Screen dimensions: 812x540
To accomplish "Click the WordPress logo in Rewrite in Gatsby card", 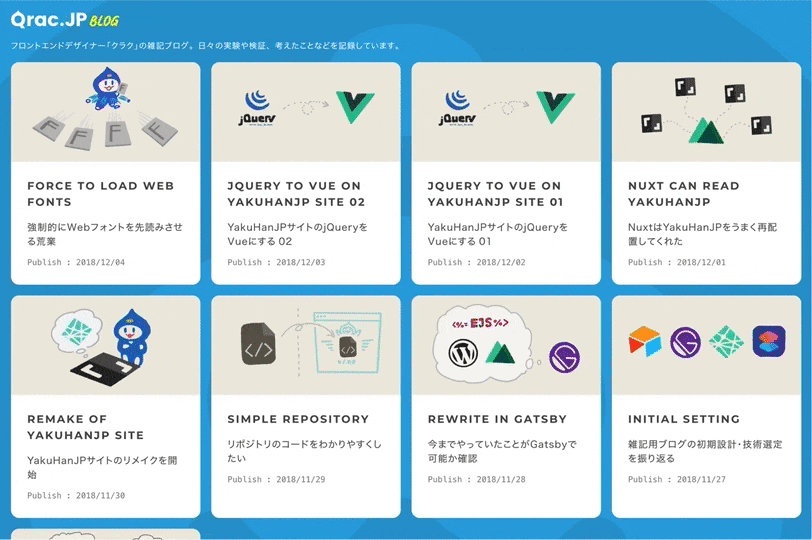I will tap(463, 353).
